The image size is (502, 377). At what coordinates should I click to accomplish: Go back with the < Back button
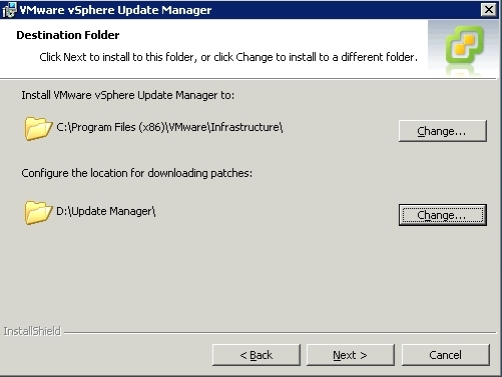click(256, 355)
